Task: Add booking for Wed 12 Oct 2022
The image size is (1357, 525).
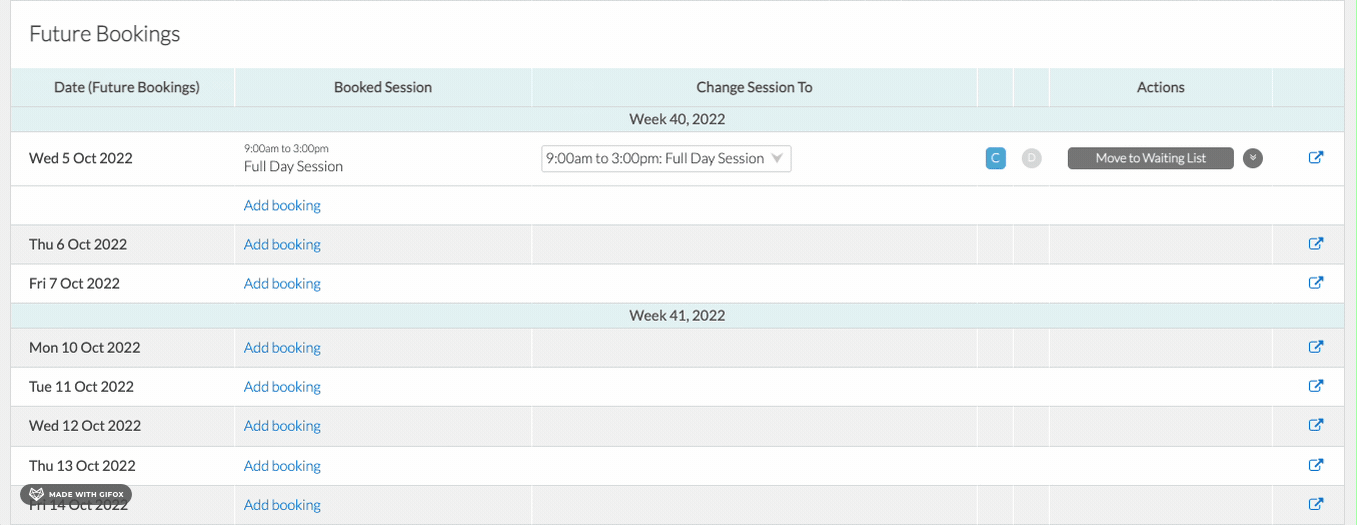Action: [282, 426]
